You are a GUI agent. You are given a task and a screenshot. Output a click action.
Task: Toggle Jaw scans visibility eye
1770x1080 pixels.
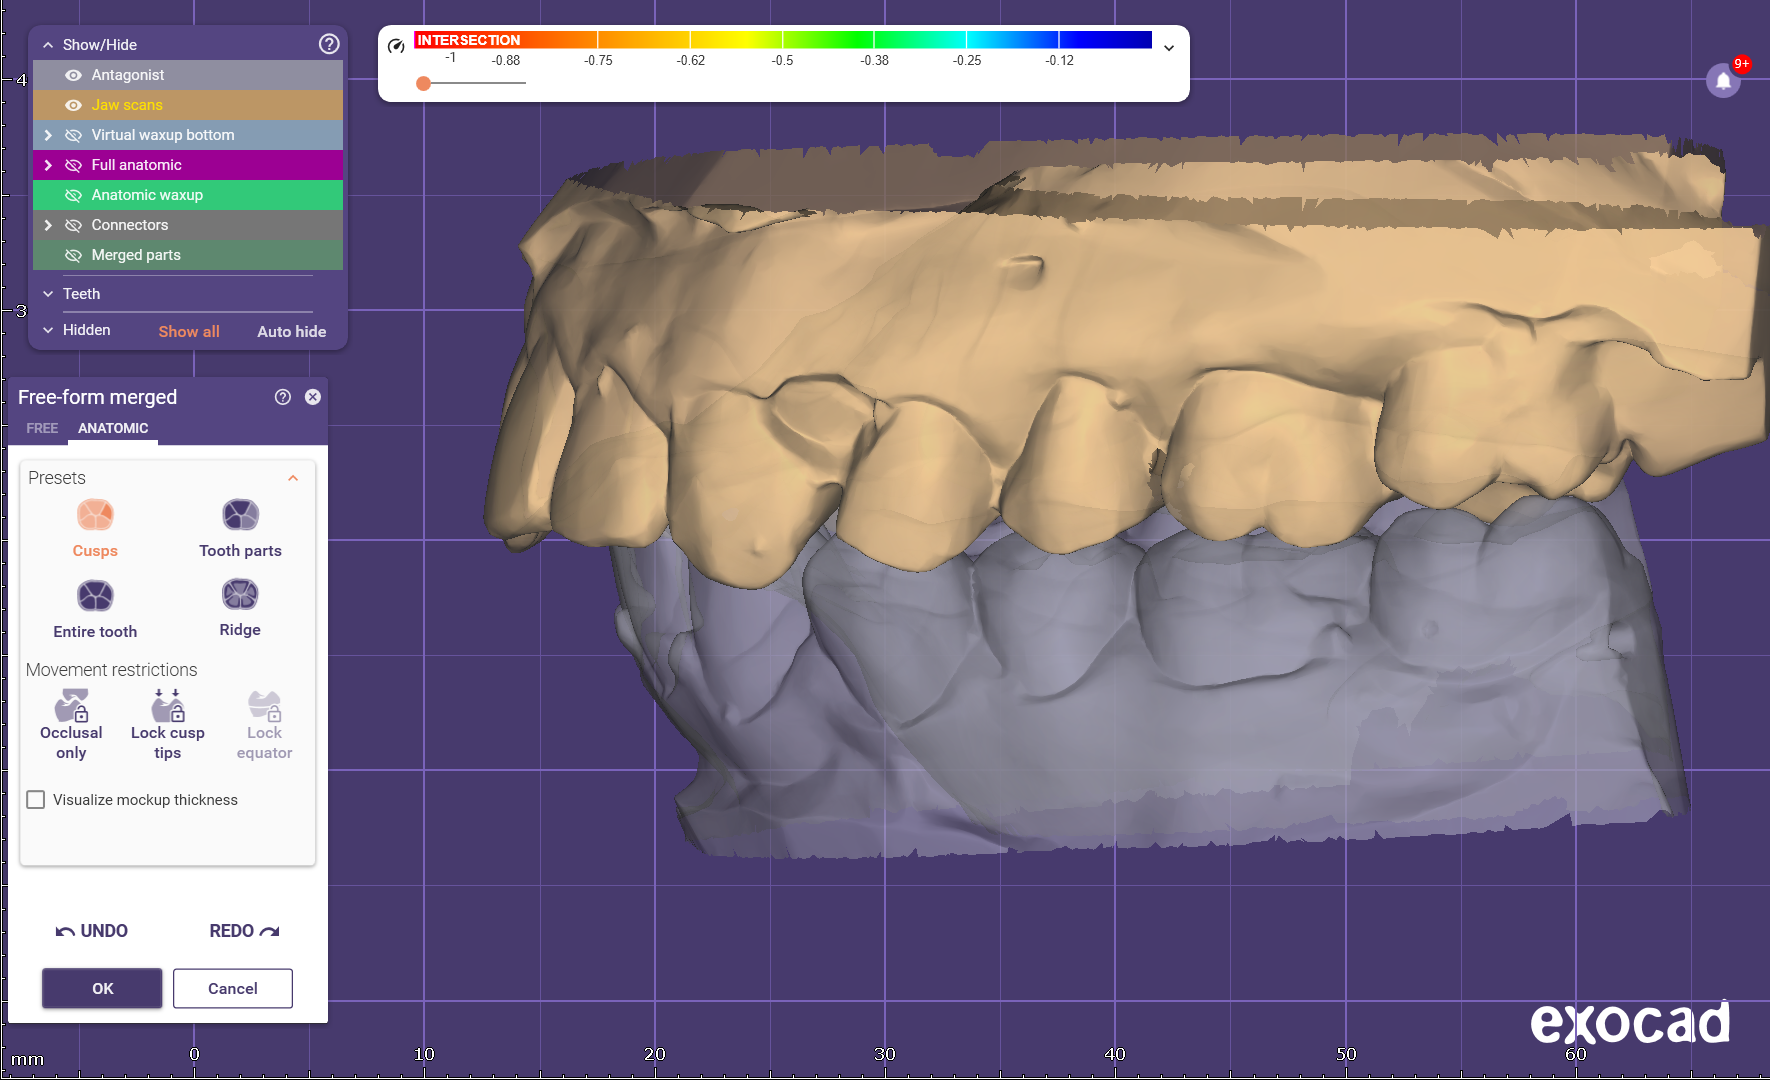(x=73, y=105)
